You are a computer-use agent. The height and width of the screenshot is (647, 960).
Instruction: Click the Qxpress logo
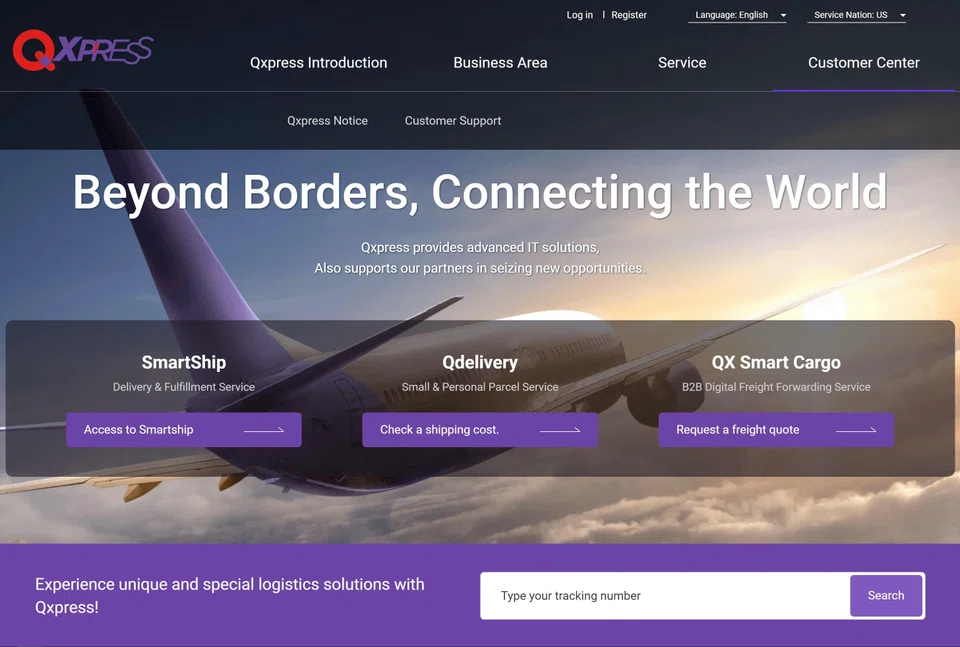[83, 50]
